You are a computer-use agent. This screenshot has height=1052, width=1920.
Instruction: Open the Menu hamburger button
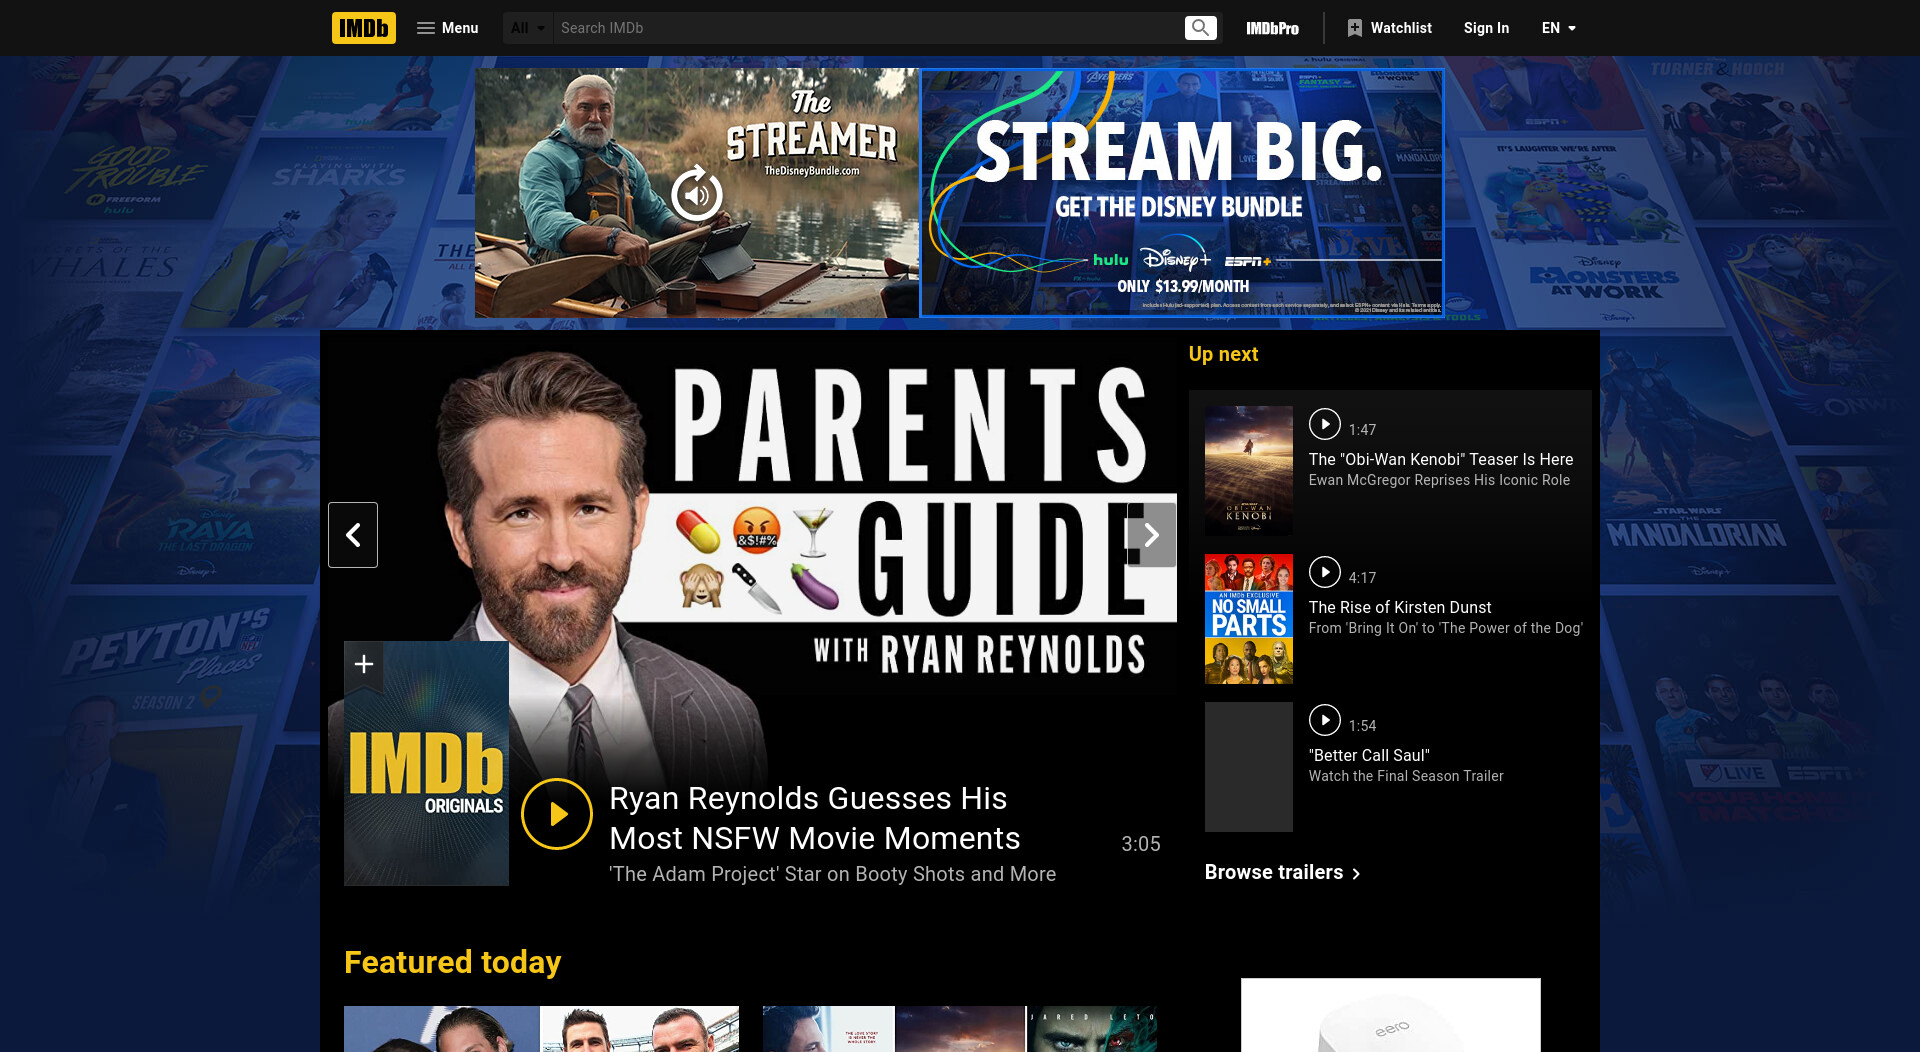click(447, 28)
